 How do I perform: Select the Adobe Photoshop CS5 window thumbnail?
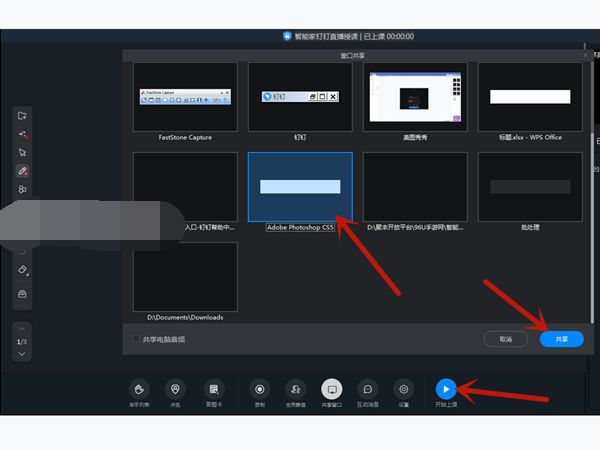click(x=300, y=187)
